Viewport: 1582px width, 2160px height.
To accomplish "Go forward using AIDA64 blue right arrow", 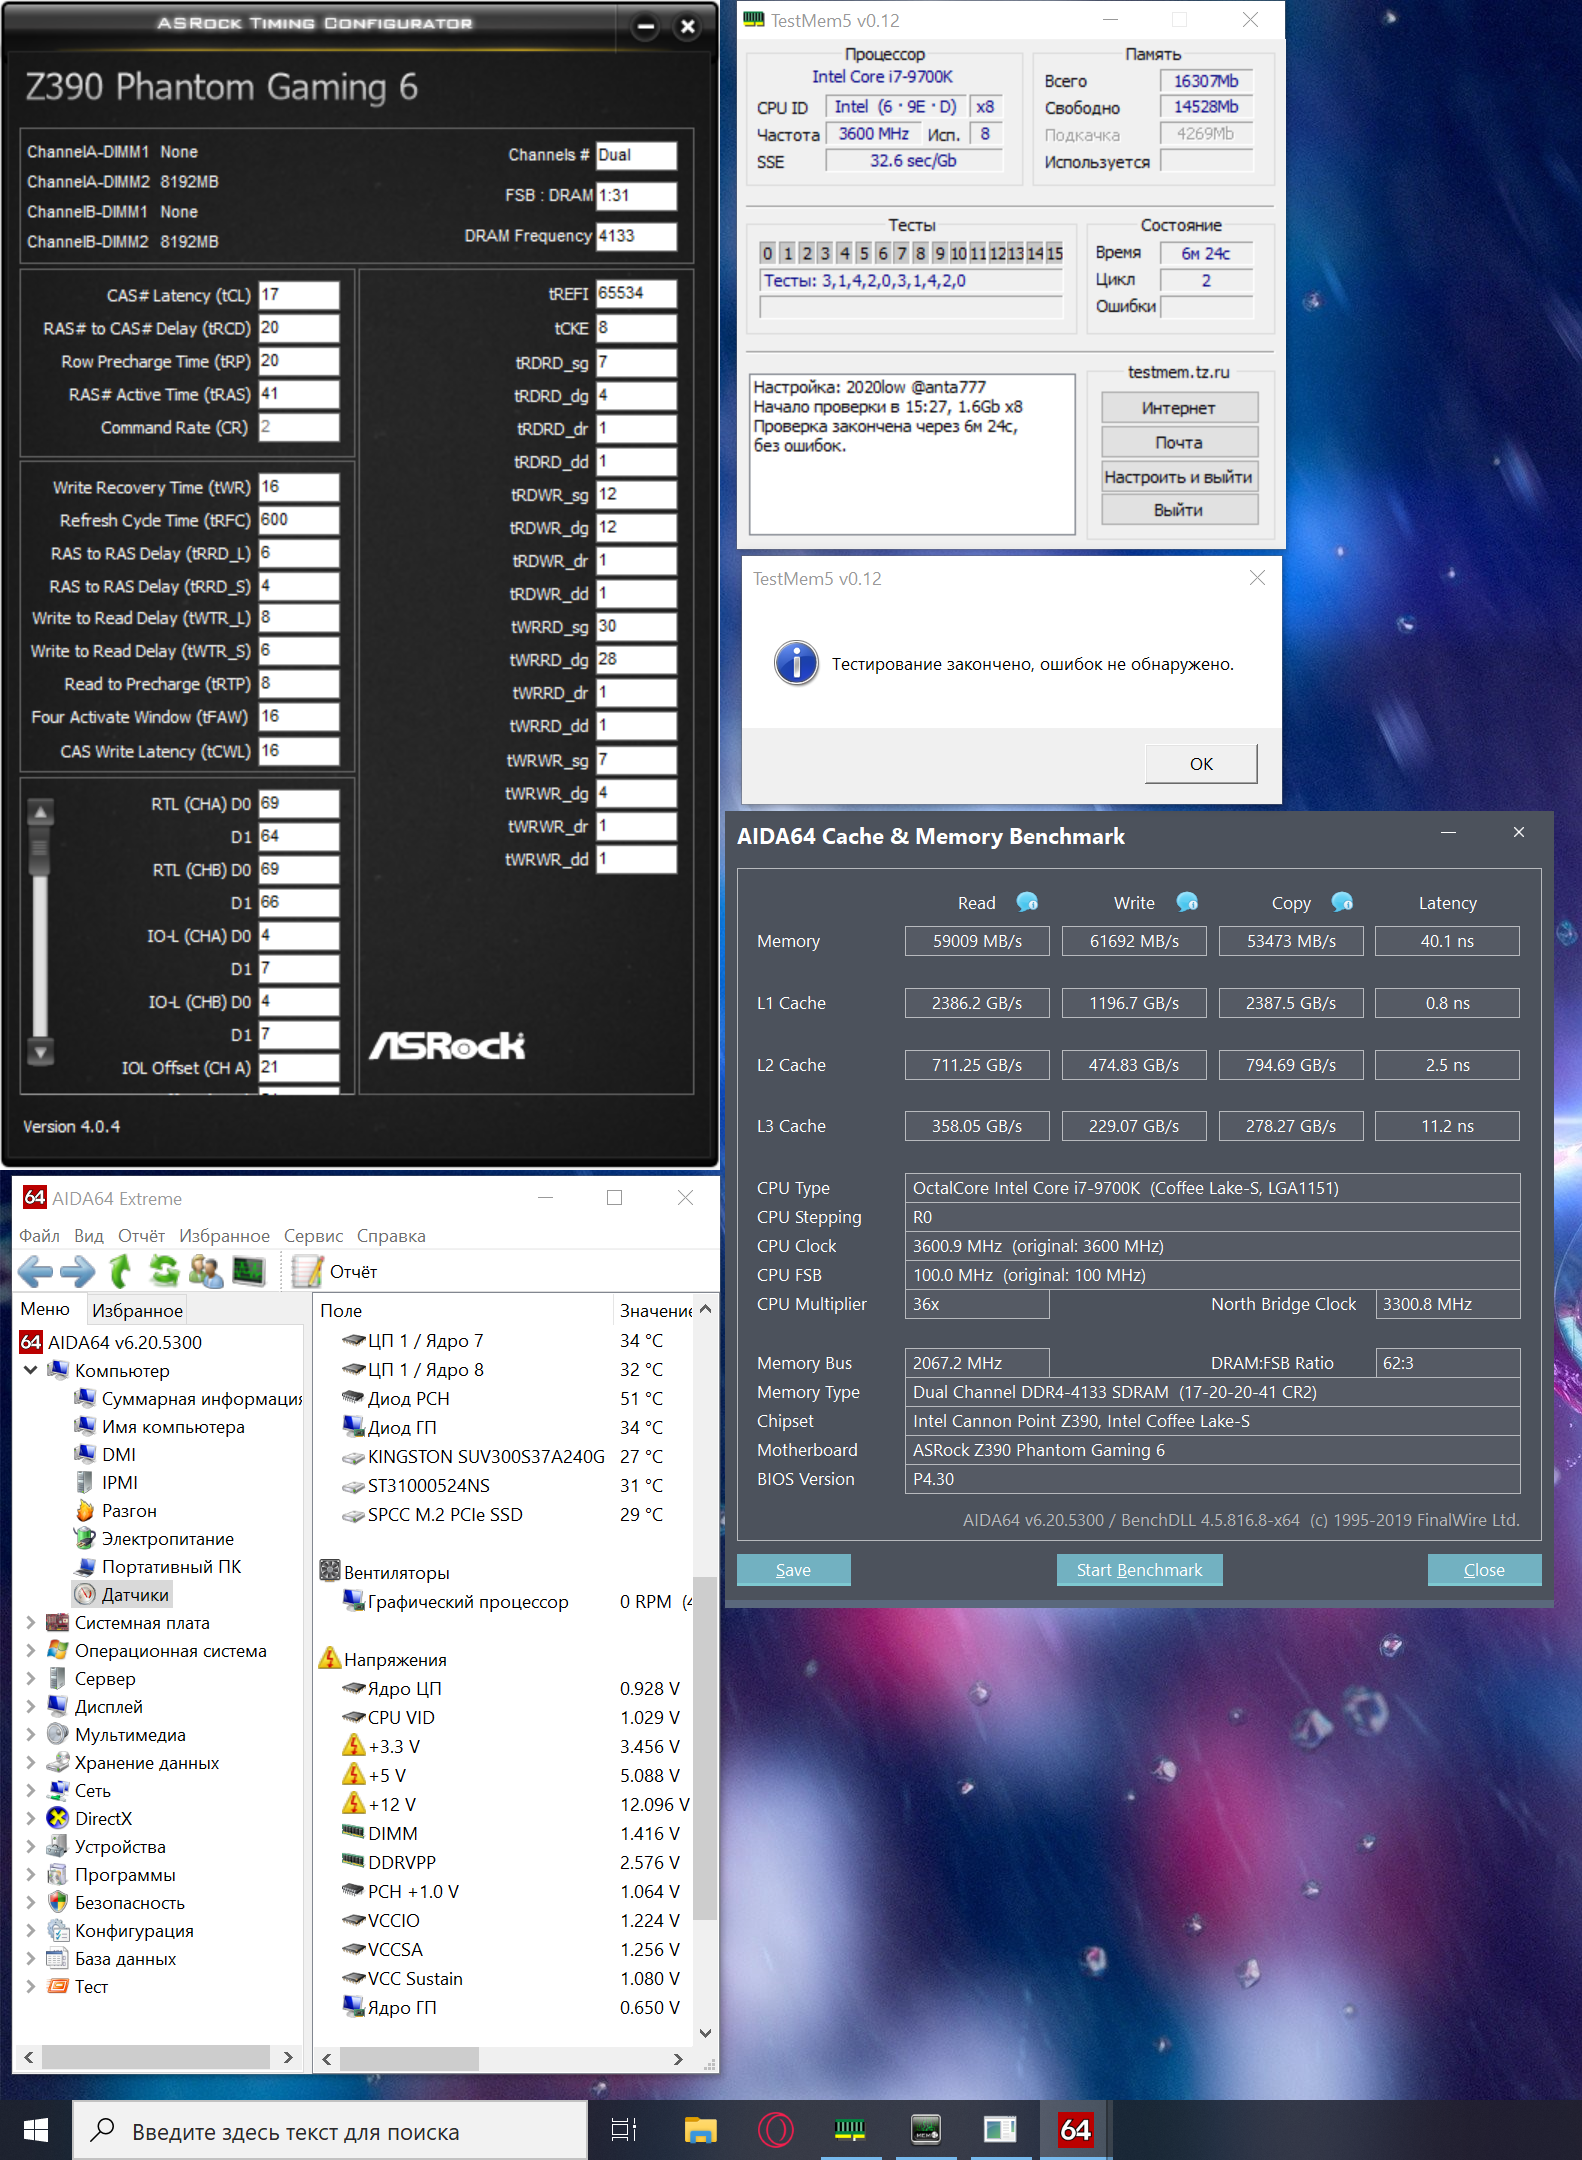I will (x=78, y=1271).
